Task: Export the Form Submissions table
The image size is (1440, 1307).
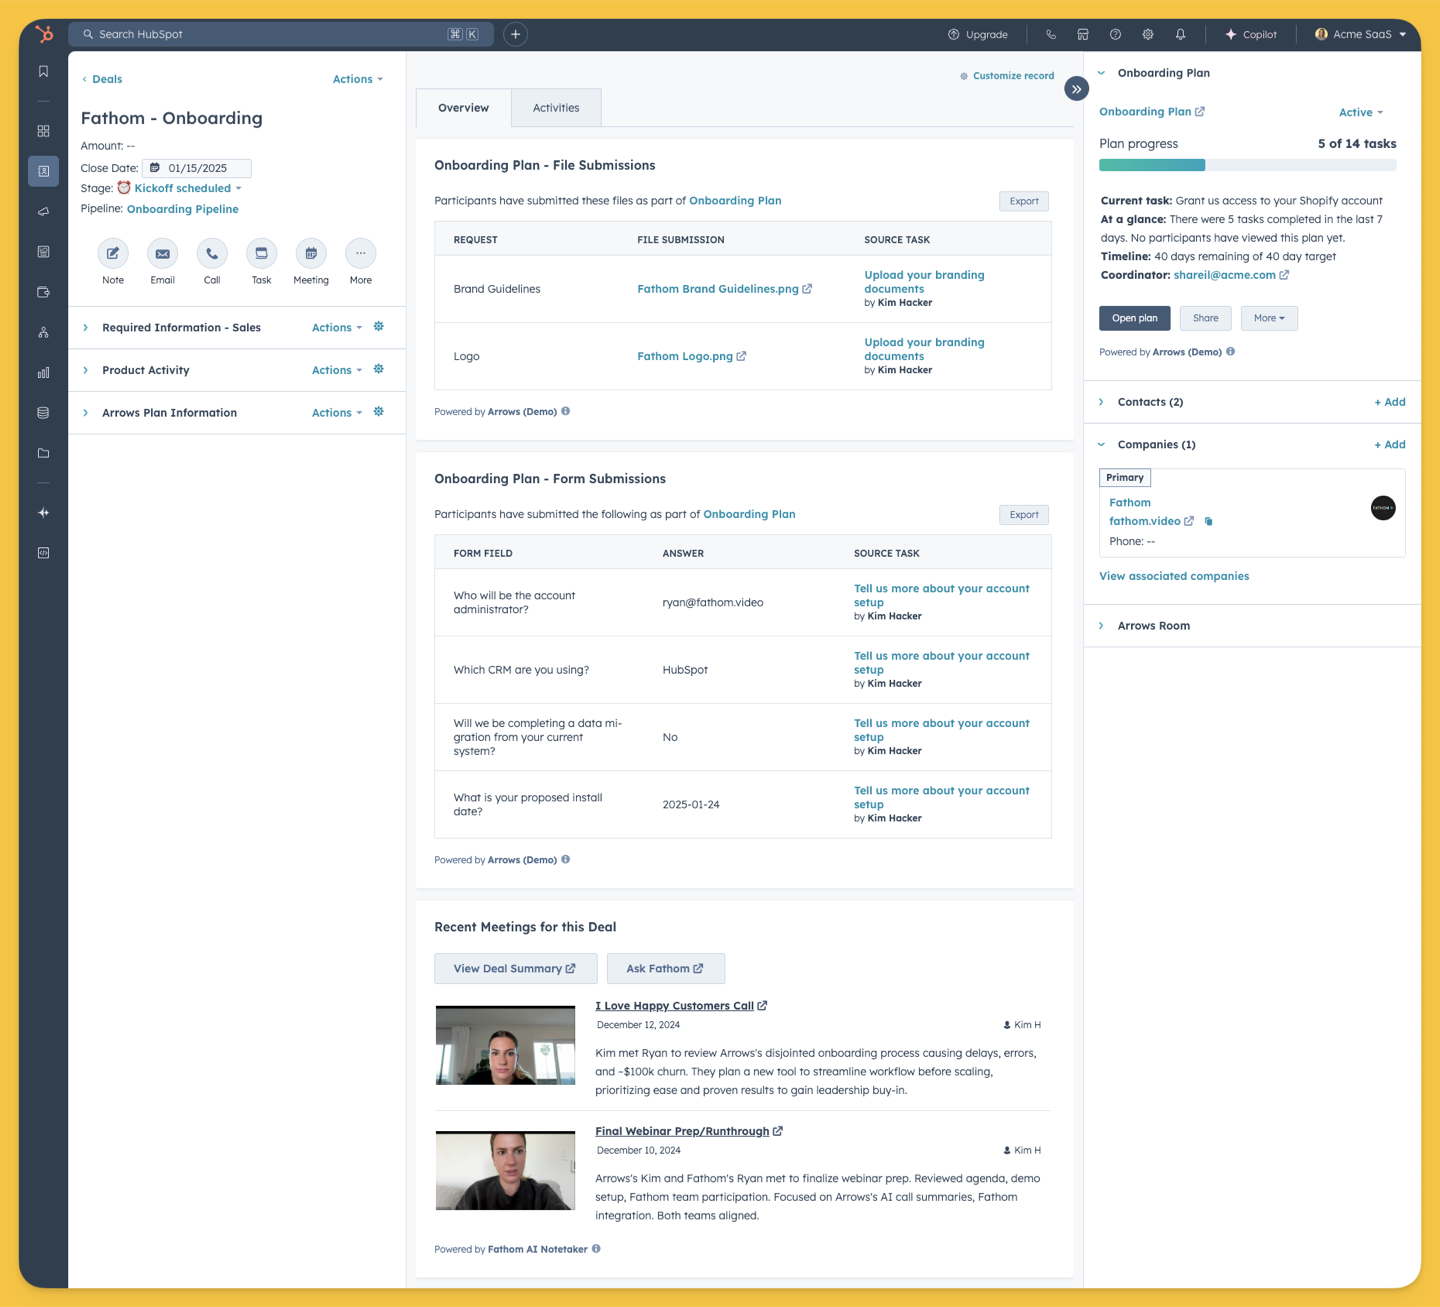Action: tap(1024, 515)
